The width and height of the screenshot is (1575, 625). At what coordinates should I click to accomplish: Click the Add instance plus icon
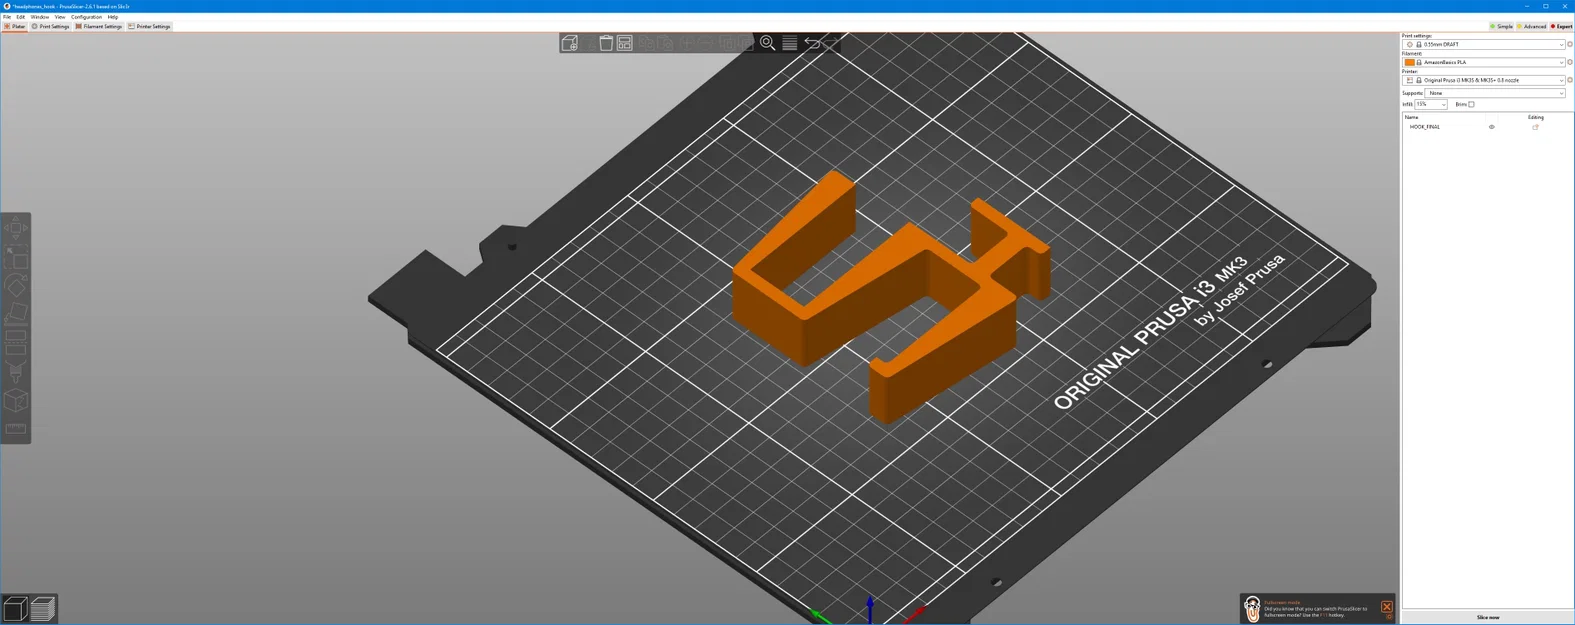687,43
